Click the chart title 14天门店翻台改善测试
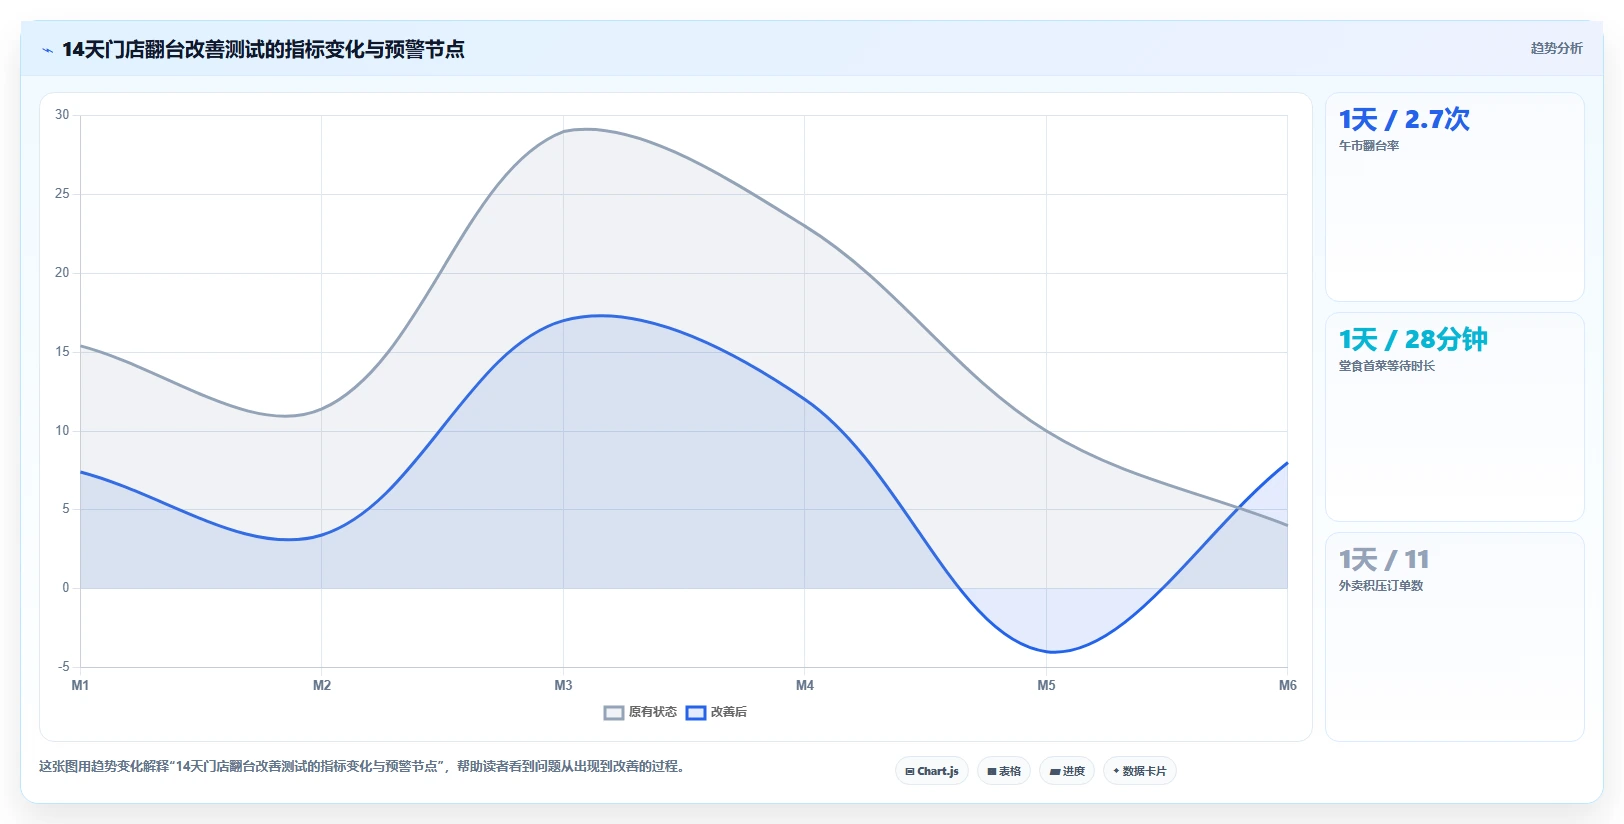The width and height of the screenshot is (1624, 824). click(x=263, y=49)
